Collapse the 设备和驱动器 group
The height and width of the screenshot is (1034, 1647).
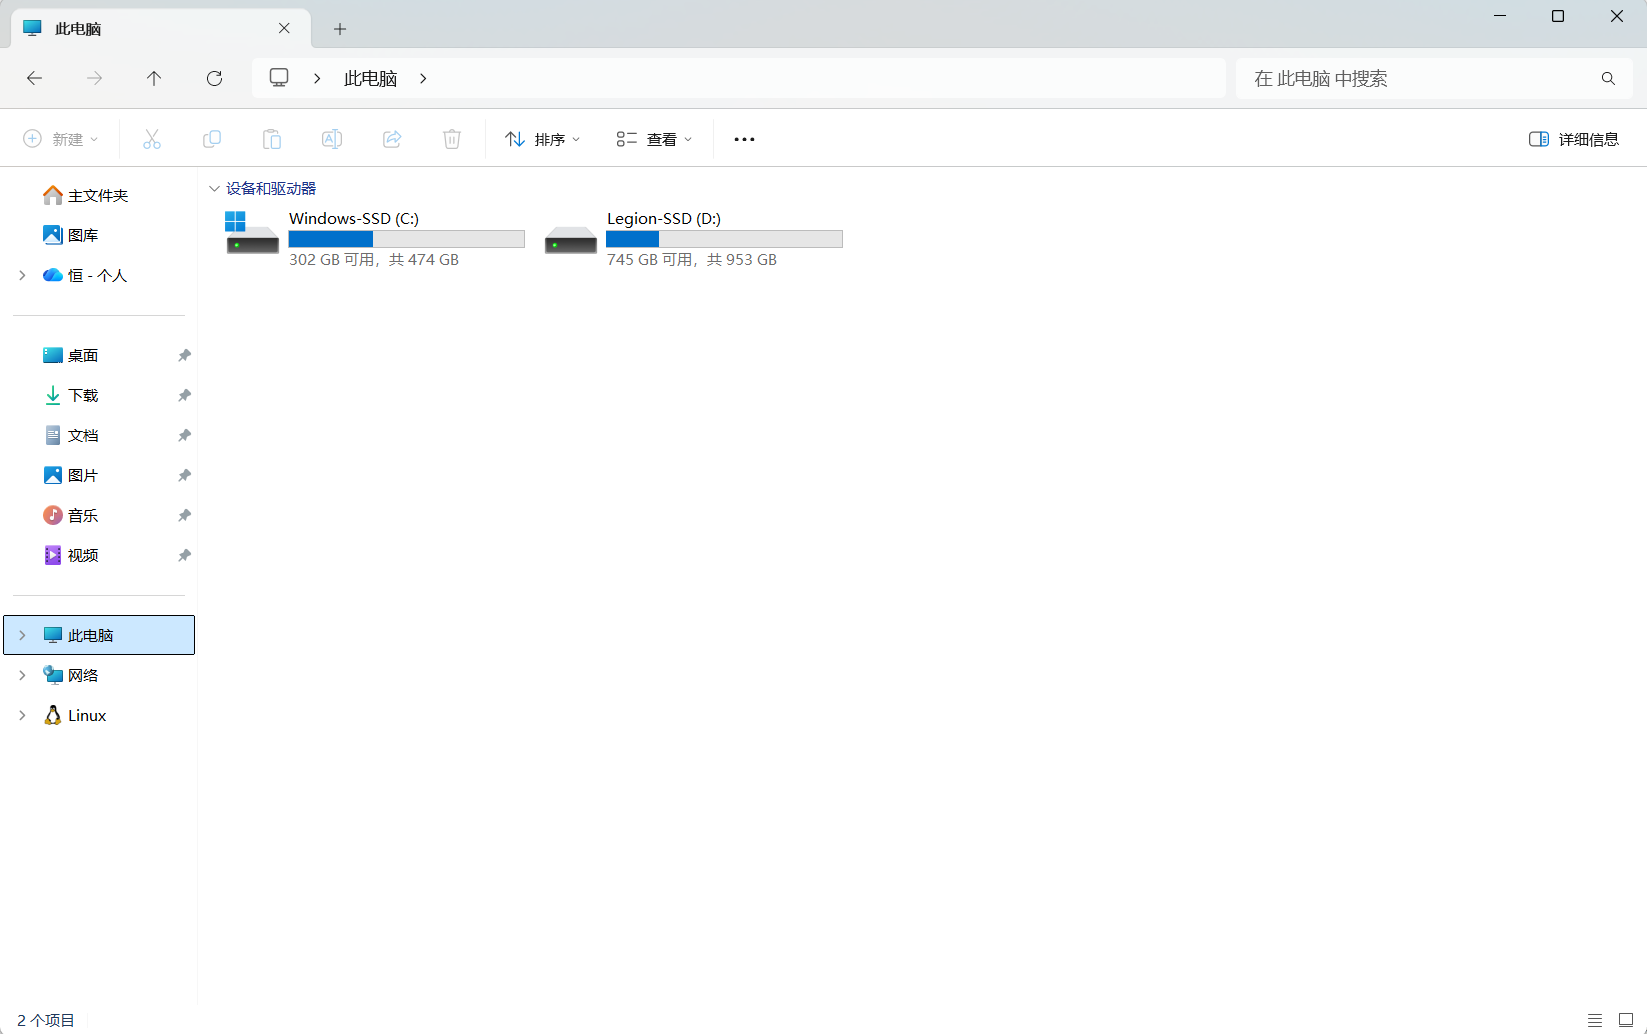(214, 188)
